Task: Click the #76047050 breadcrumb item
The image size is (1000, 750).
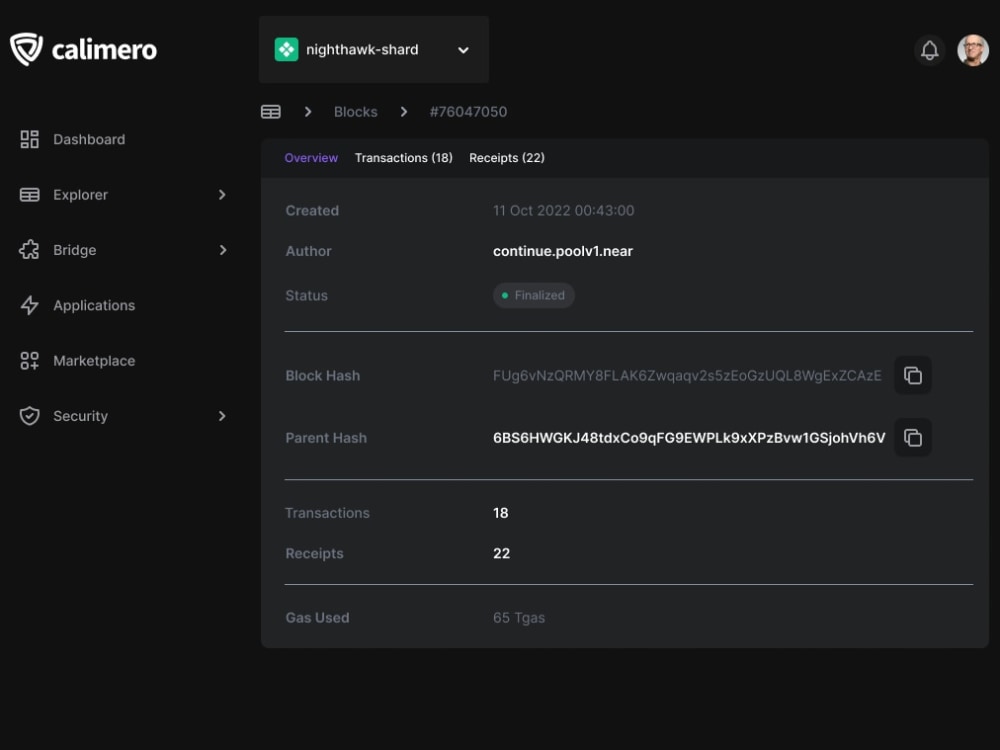Action: 468,112
